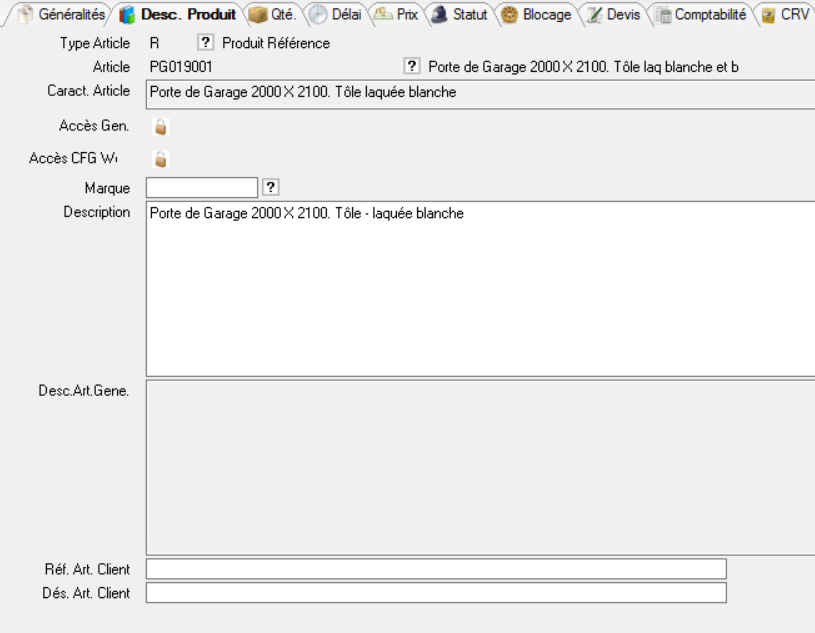The width and height of the screenshot is (815, 633).
Task: Click the Délai clock icon
Action: point(318,15)
